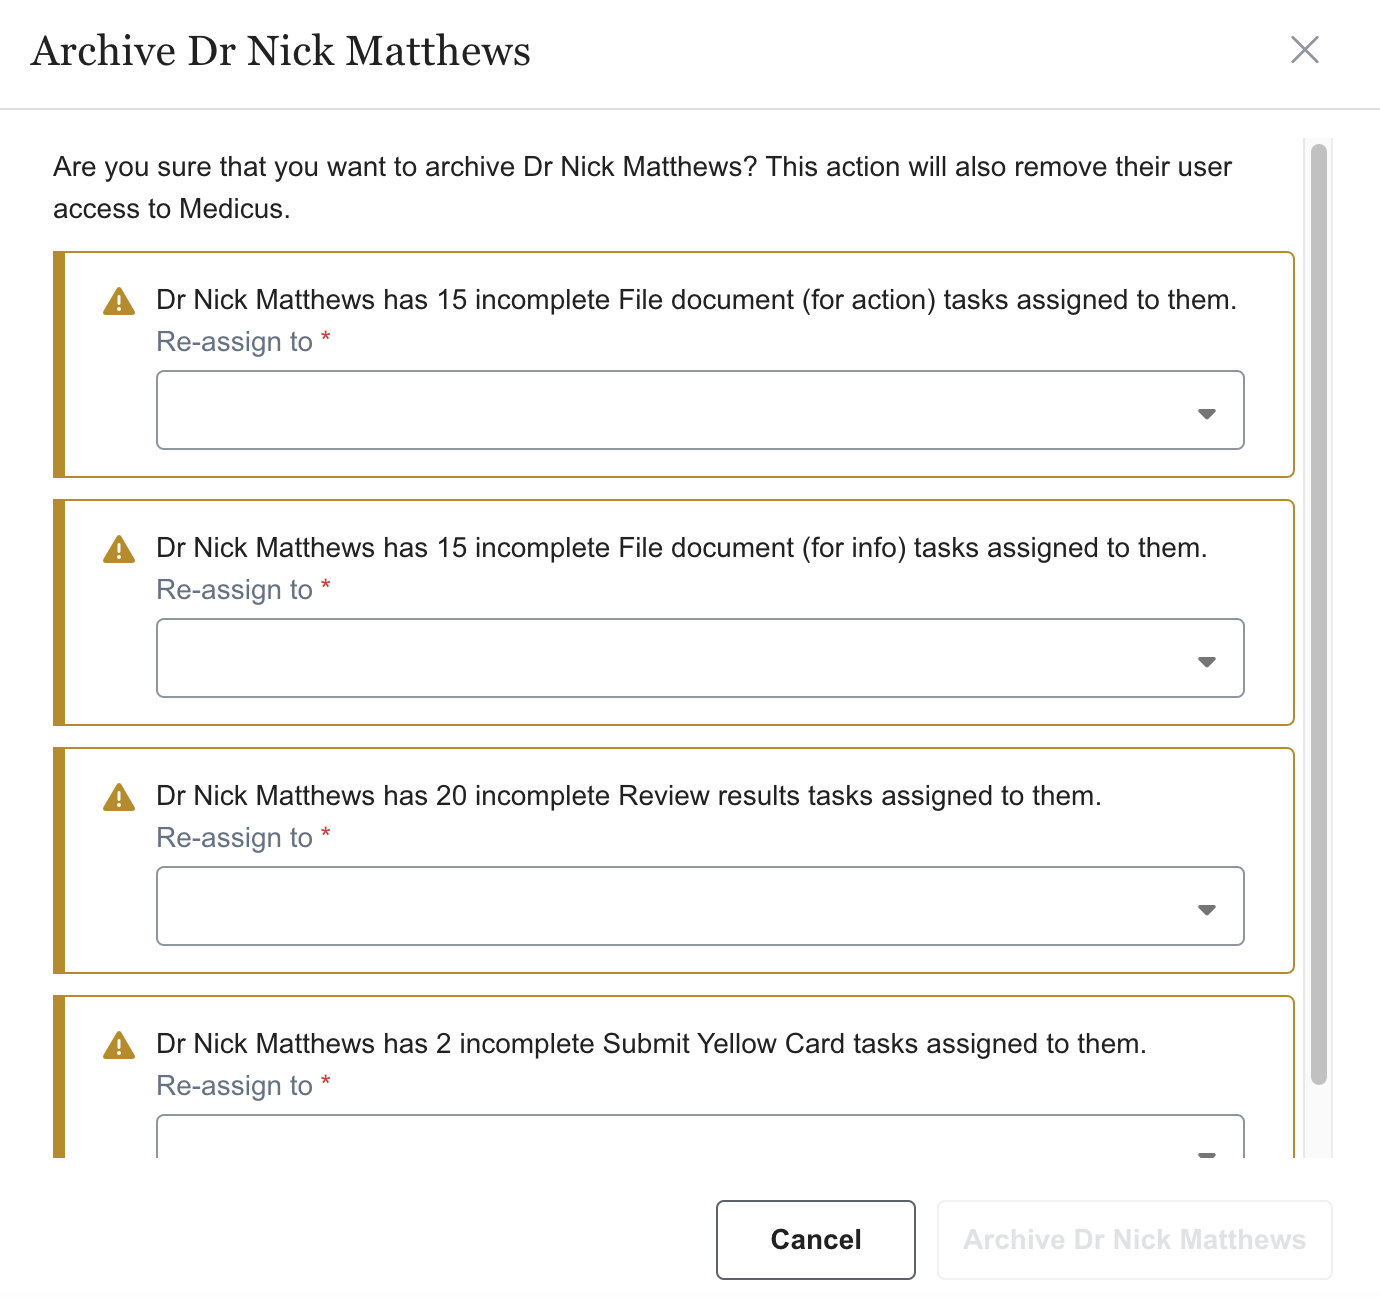Expand the Submit Yellow Card re-assign dropdown

pos(700,1140)
